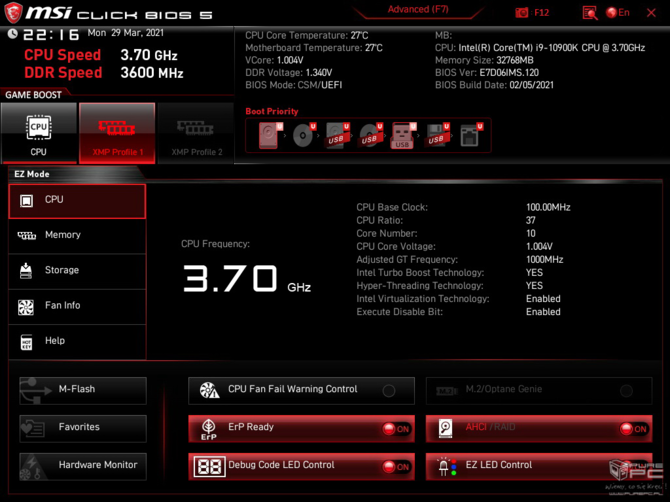This screenshot has height=502, width=670.
Task: Toggle XMP Profile 1
Action: click(117, 133)
